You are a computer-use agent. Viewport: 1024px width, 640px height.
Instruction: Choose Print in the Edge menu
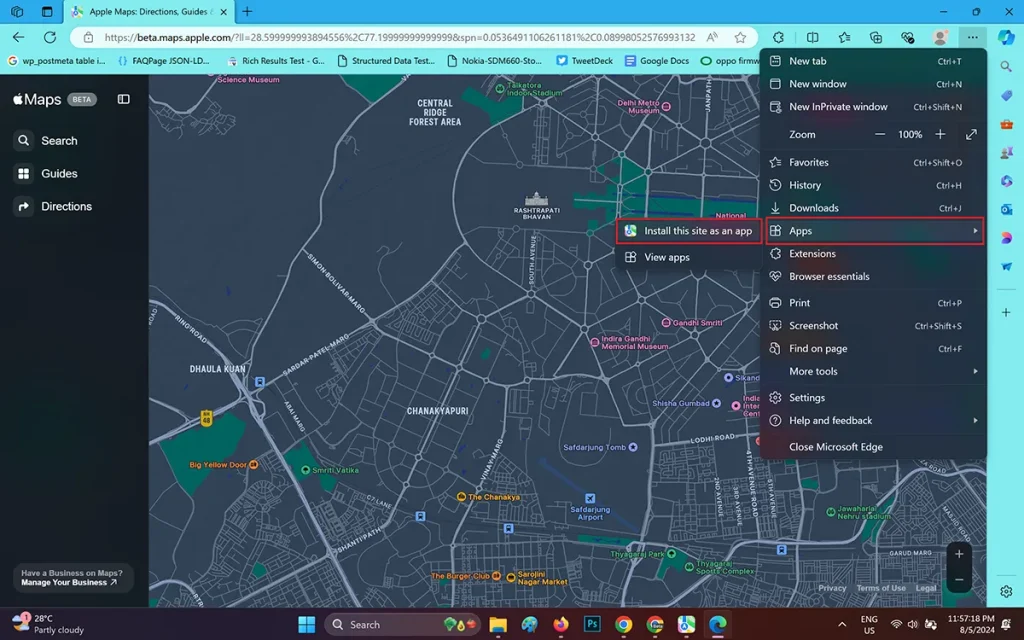pyautogui.click(x=875, y=302)
